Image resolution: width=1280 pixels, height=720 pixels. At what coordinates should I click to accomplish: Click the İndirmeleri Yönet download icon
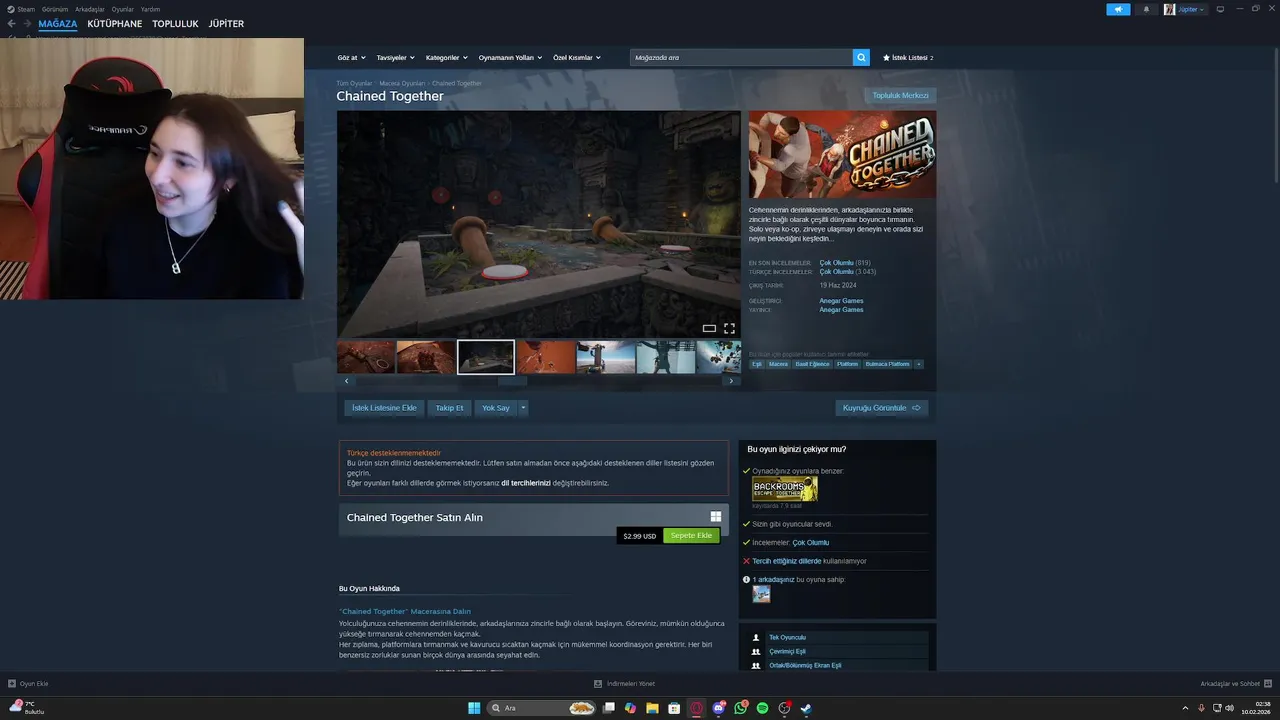(598, 684)
